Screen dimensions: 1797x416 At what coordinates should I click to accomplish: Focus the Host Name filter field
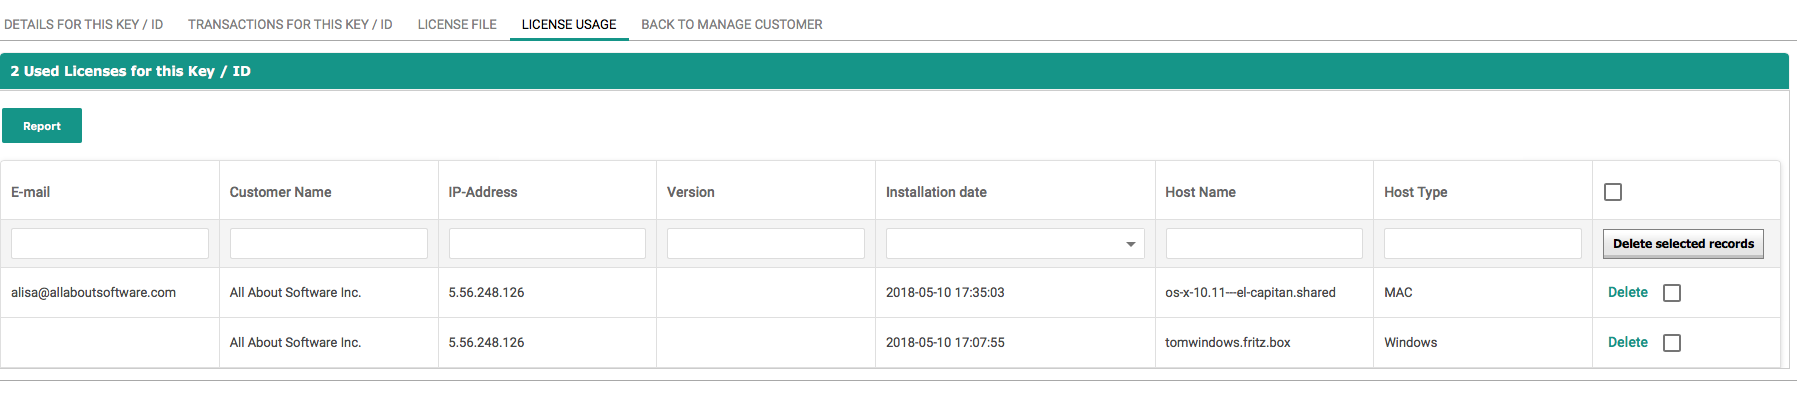[1264, 244]
